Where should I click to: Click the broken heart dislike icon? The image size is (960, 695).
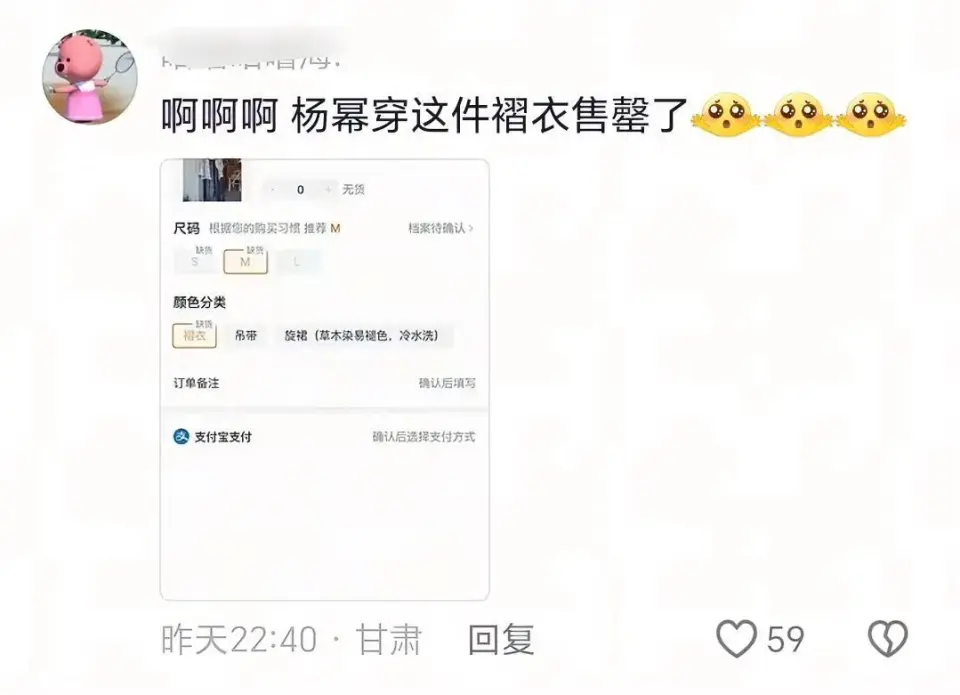coord(888,639)
